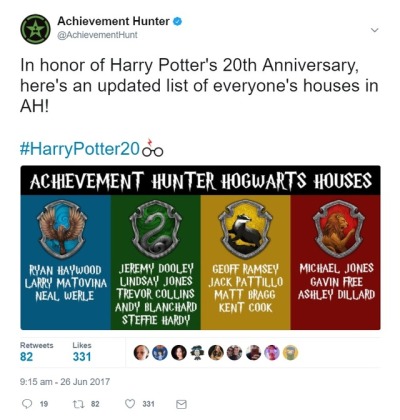Click the last liker avatar in the row
Image resolution: width=400 pixels, height=420 pixels.
pos(291,353)
